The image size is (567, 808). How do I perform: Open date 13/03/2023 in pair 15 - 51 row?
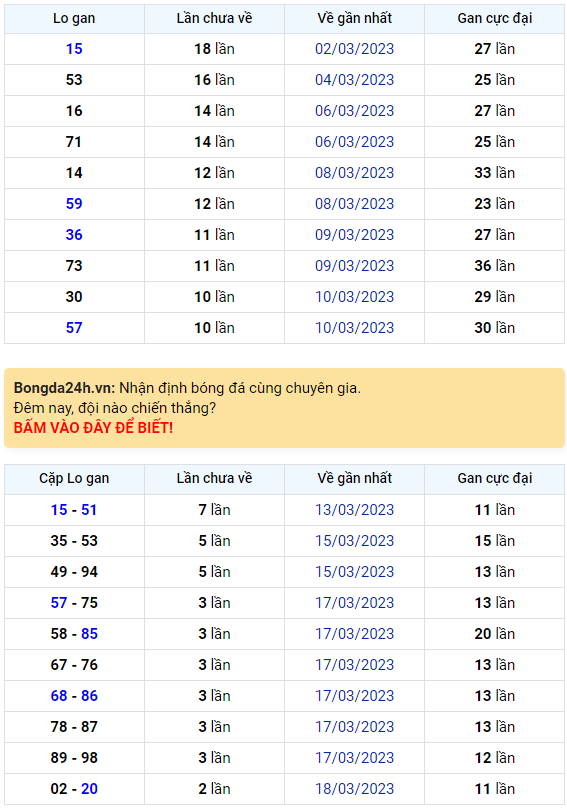(x=355, y=510)
